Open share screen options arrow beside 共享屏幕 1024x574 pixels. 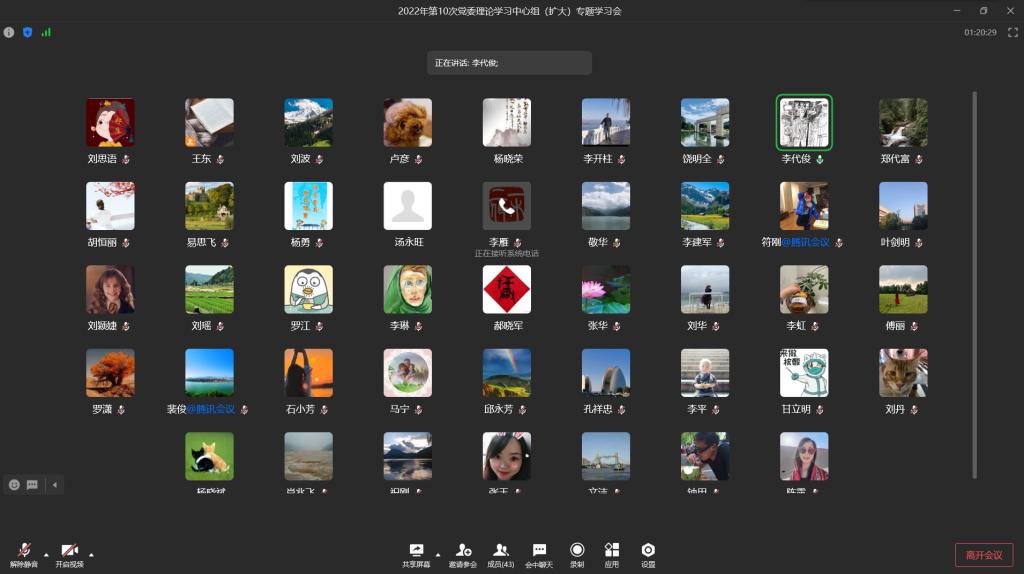point(437,553)
